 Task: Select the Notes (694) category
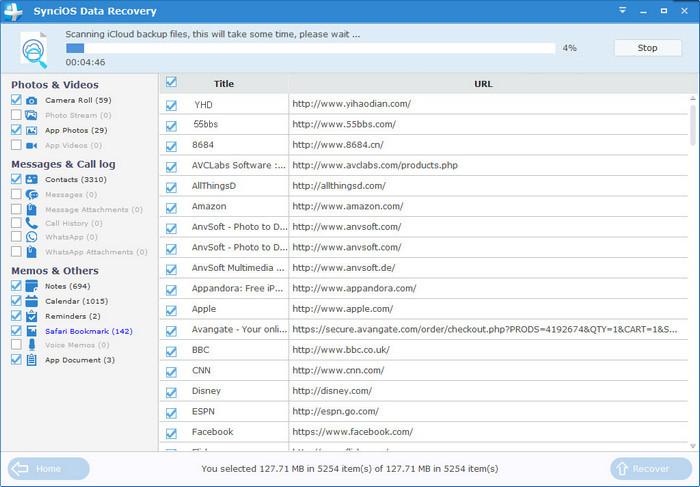[x=67, y=286]
